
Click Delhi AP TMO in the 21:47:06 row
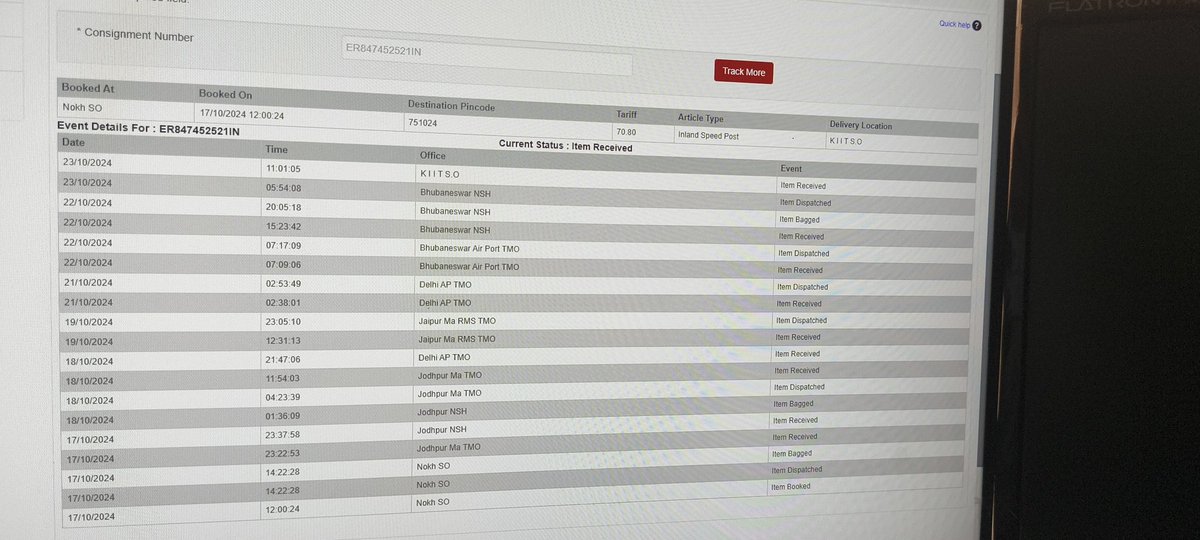445,357
